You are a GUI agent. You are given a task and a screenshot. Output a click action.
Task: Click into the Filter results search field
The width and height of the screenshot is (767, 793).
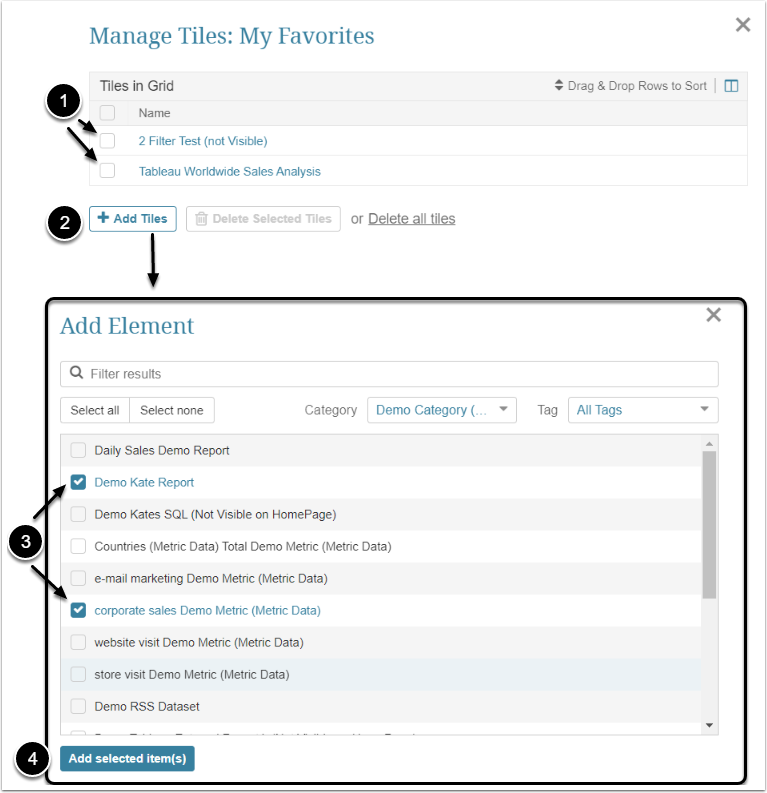click(x=400, y=374)
